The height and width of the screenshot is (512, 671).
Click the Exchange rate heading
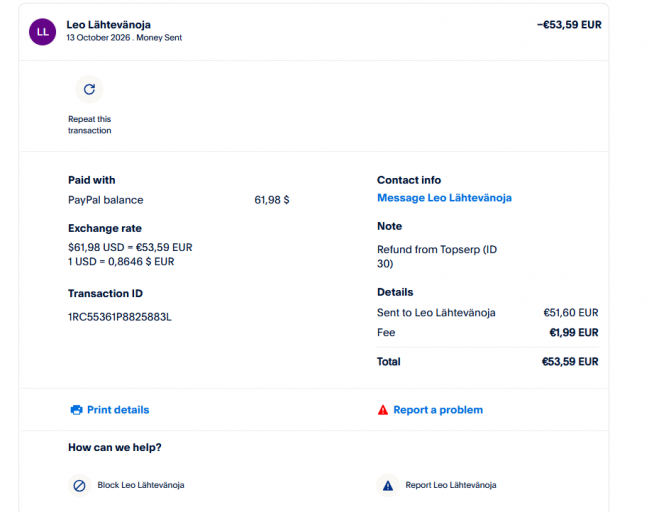click(105, 228)
